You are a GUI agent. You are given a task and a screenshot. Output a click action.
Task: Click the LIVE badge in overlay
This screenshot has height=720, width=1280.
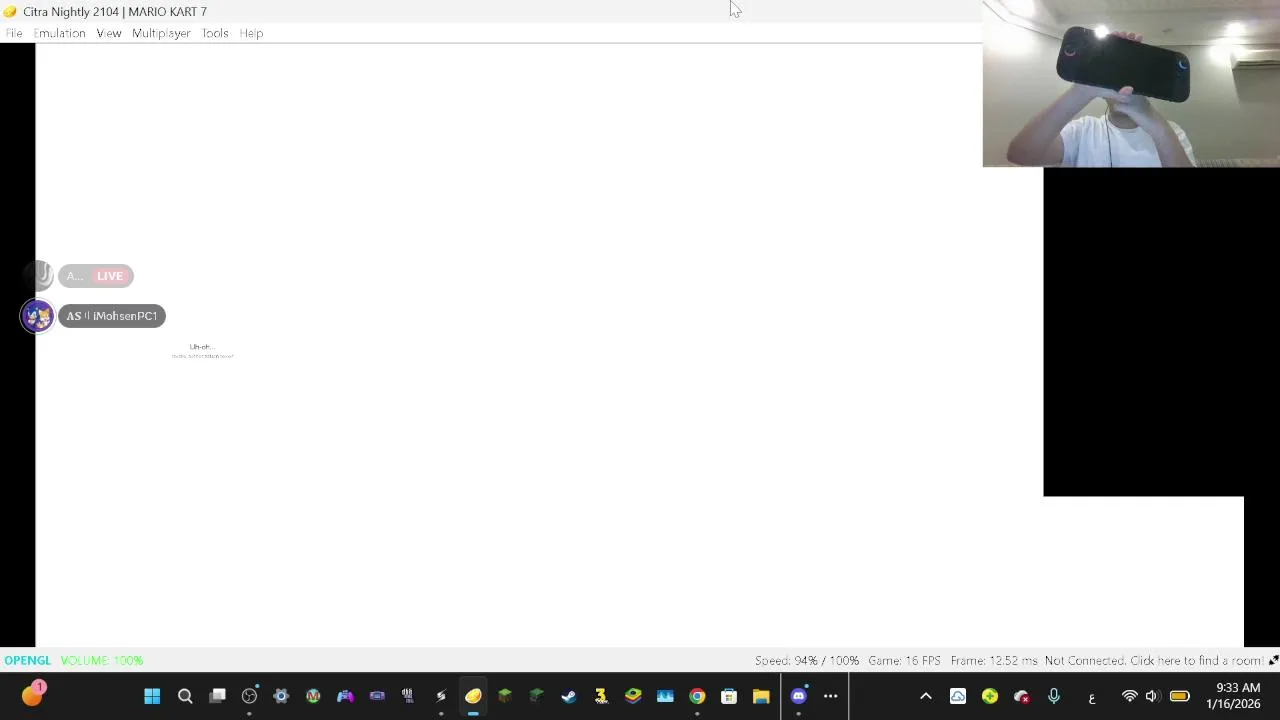coord(110,276)
